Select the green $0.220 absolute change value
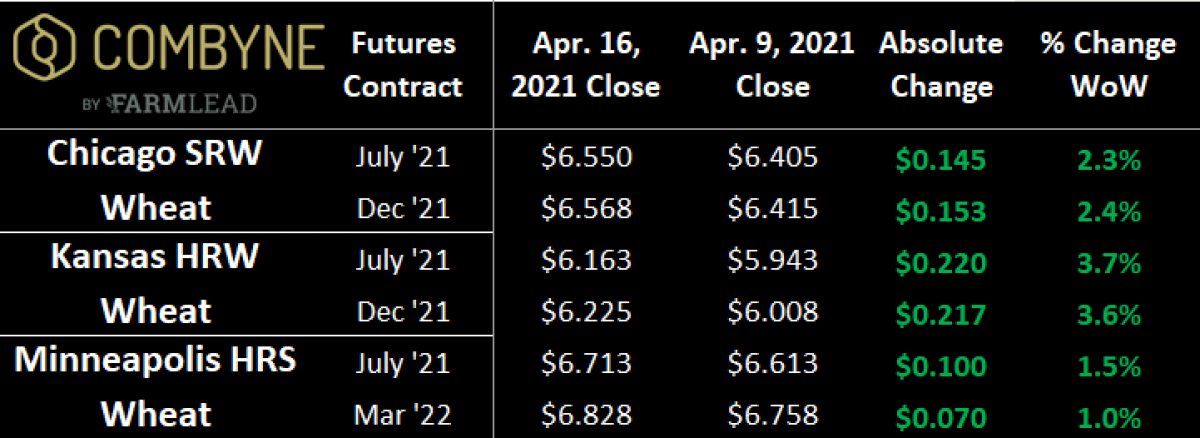 tap(940, 260)
